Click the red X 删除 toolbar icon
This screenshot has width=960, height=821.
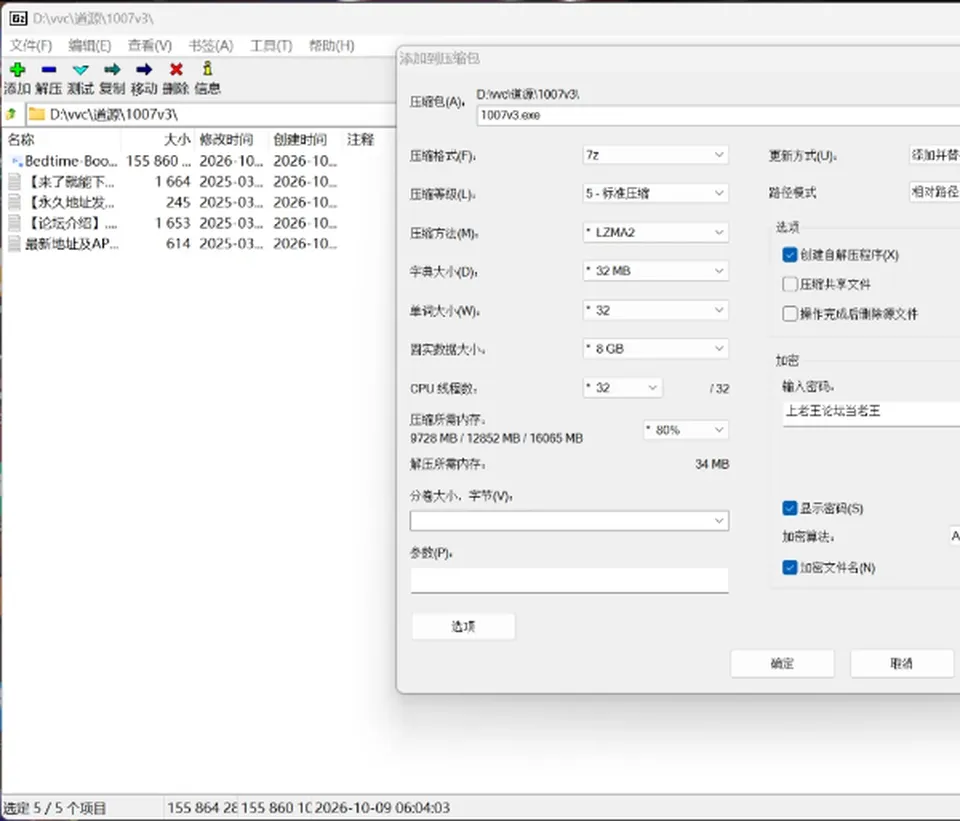[x=176, y=70]
